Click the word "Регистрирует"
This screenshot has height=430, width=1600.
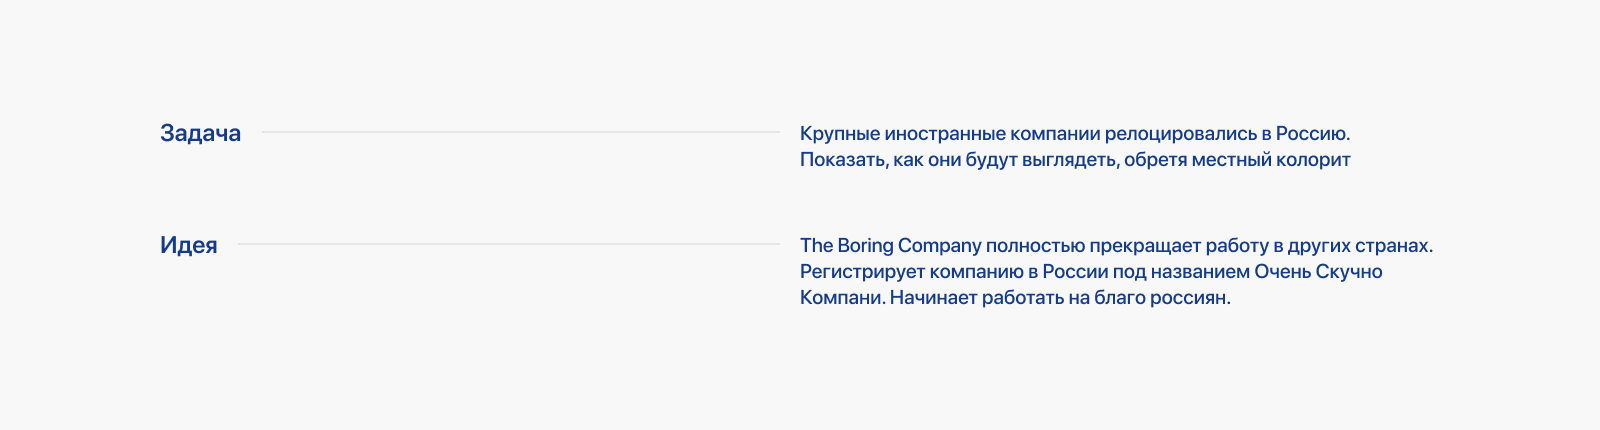pos(862,271)
